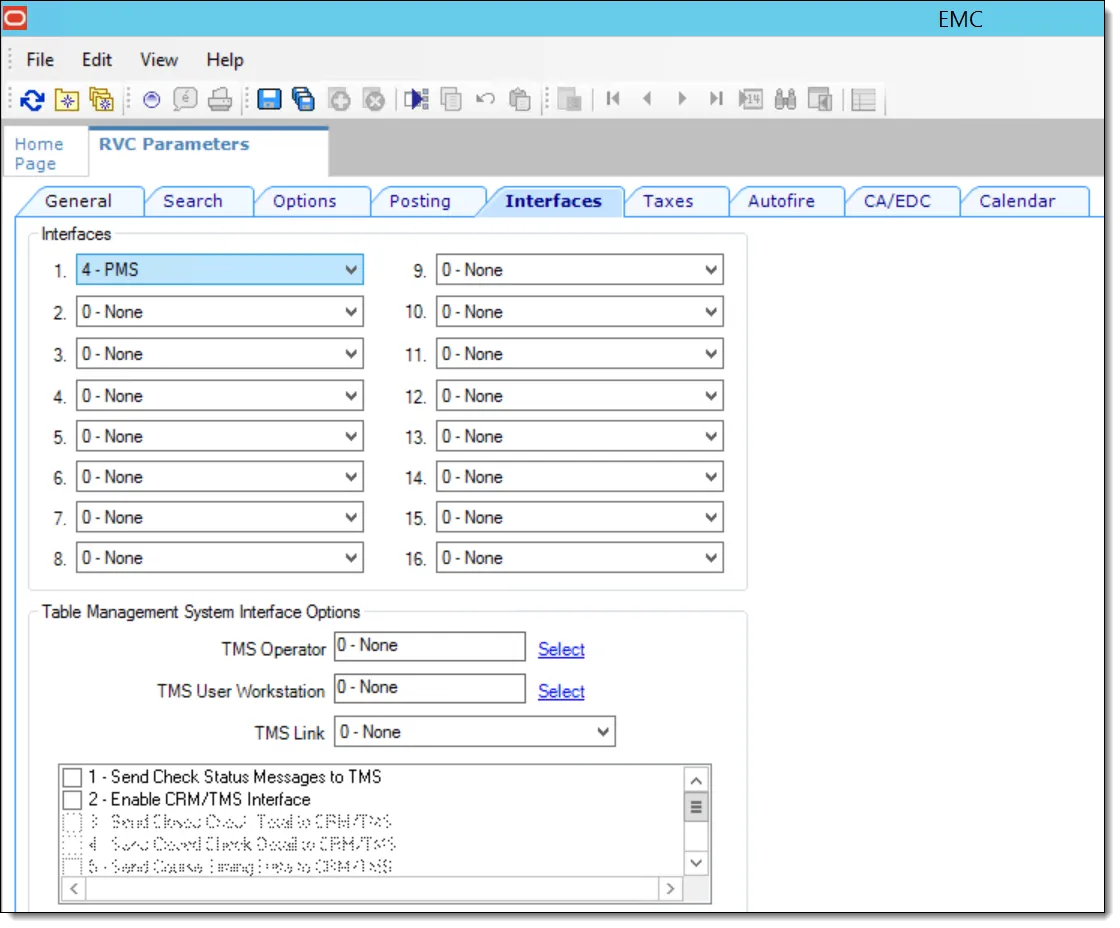The width and height of the screenshot is (1120, 928).
Task: Click Select link beside TMS Operator
Action: click(x=561, y=649)
